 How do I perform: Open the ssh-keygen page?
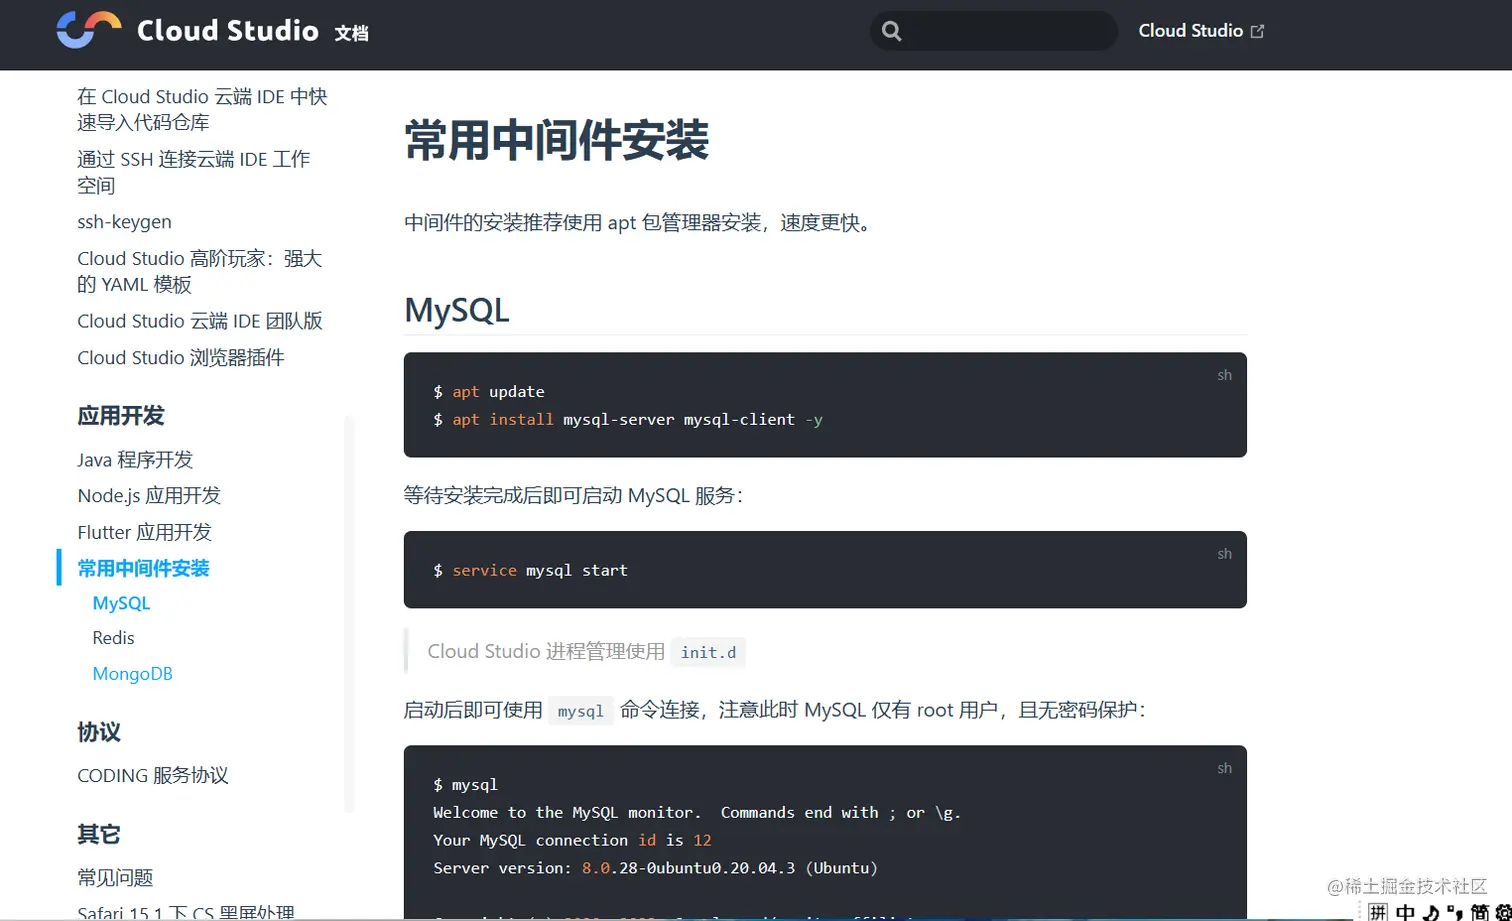pyautogui.click(x=124, y=222)
